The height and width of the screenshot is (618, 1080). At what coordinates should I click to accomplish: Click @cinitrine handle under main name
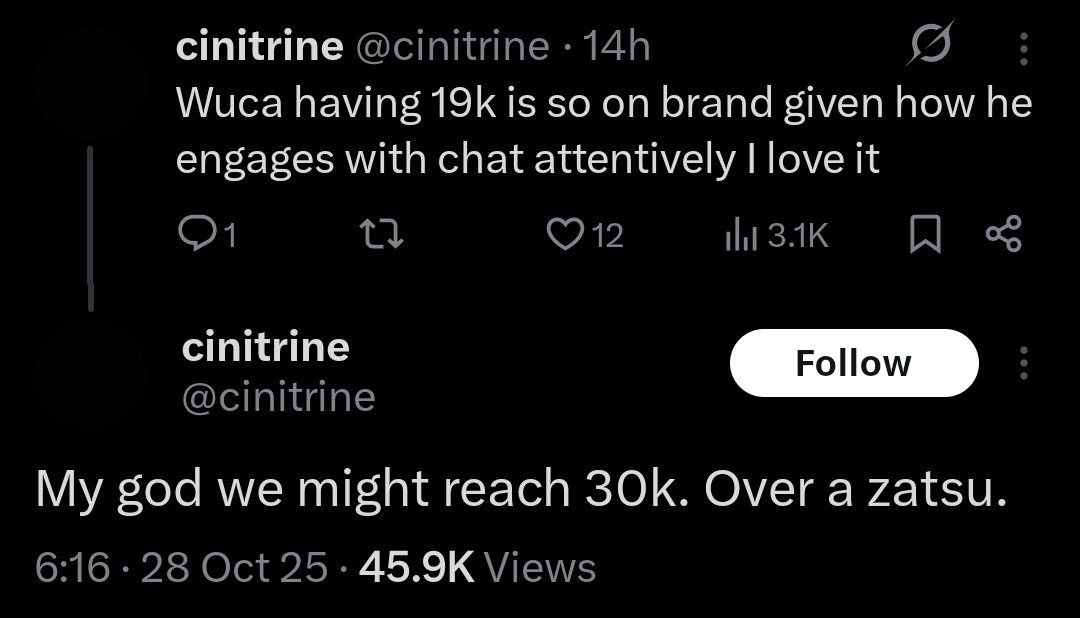tap(278, 397)
